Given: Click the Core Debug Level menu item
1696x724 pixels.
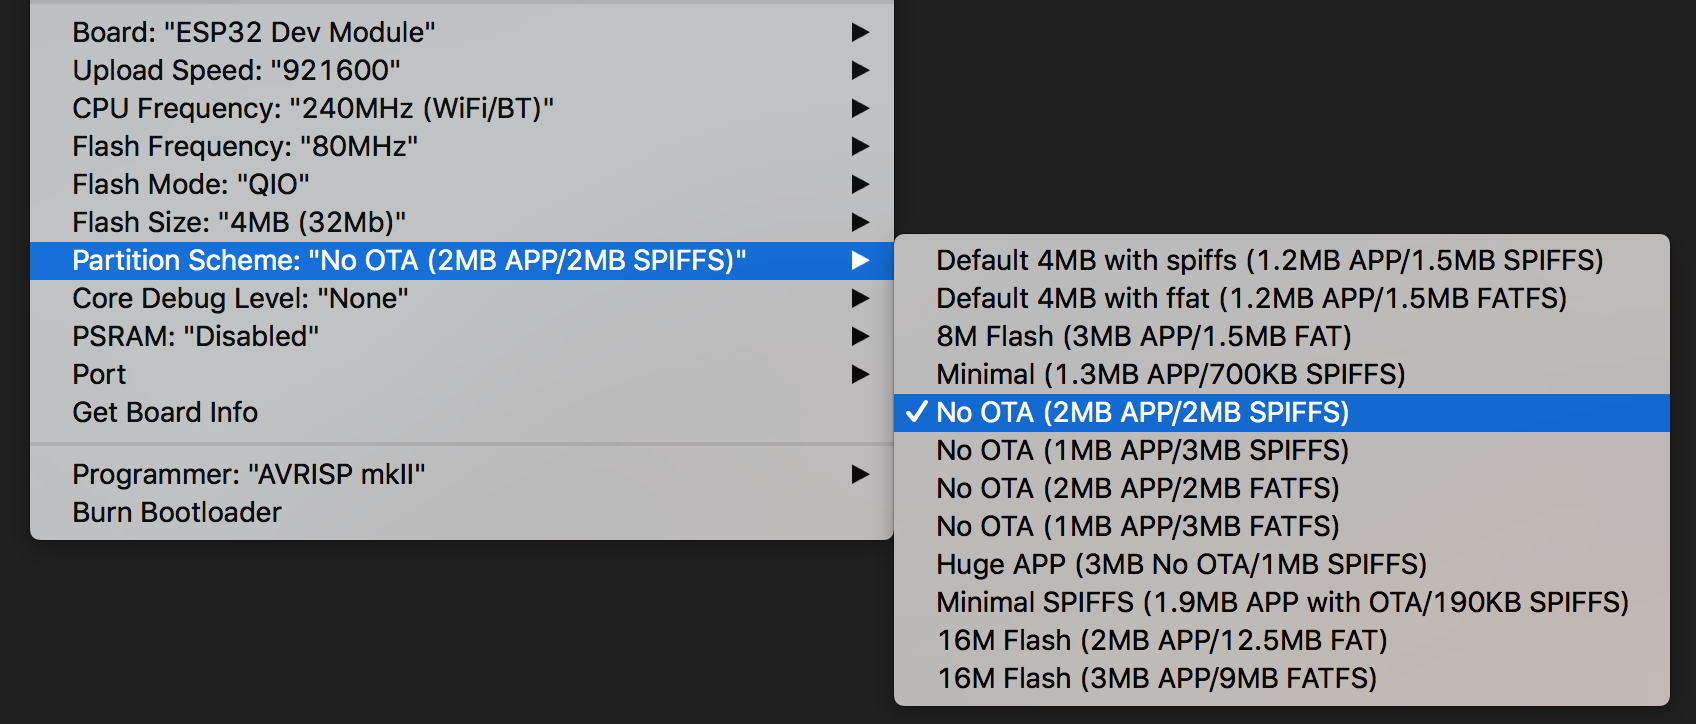Looking at the screenshot, I should click(x=240, y=298).
